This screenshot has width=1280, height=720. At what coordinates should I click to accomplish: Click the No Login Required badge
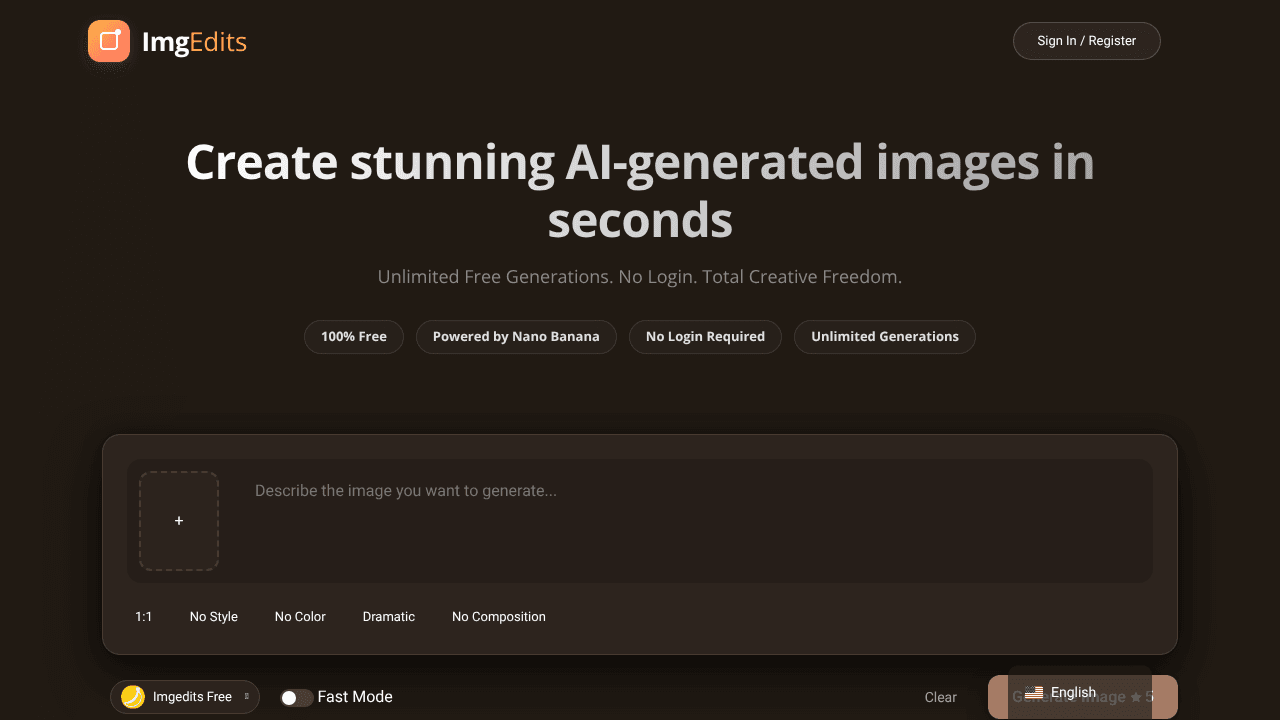705,337
